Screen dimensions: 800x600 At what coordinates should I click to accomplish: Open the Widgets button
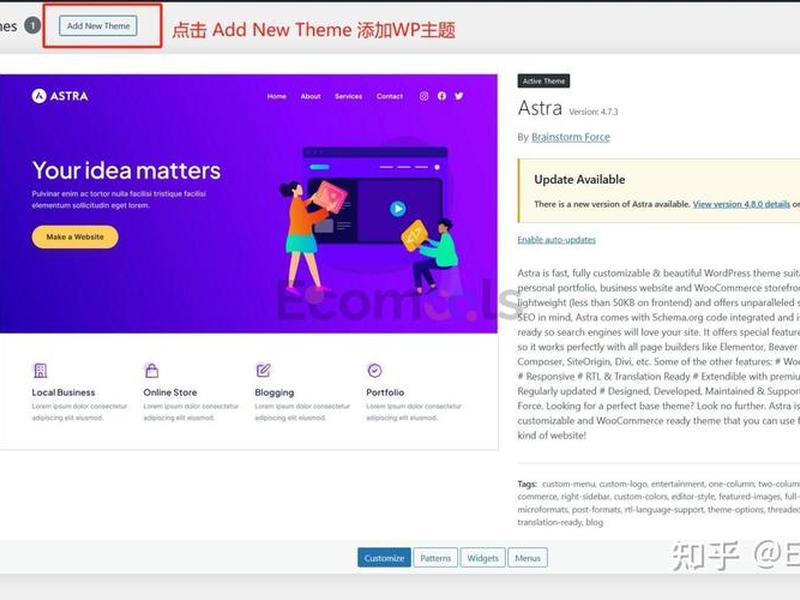[x=483, y=558]
